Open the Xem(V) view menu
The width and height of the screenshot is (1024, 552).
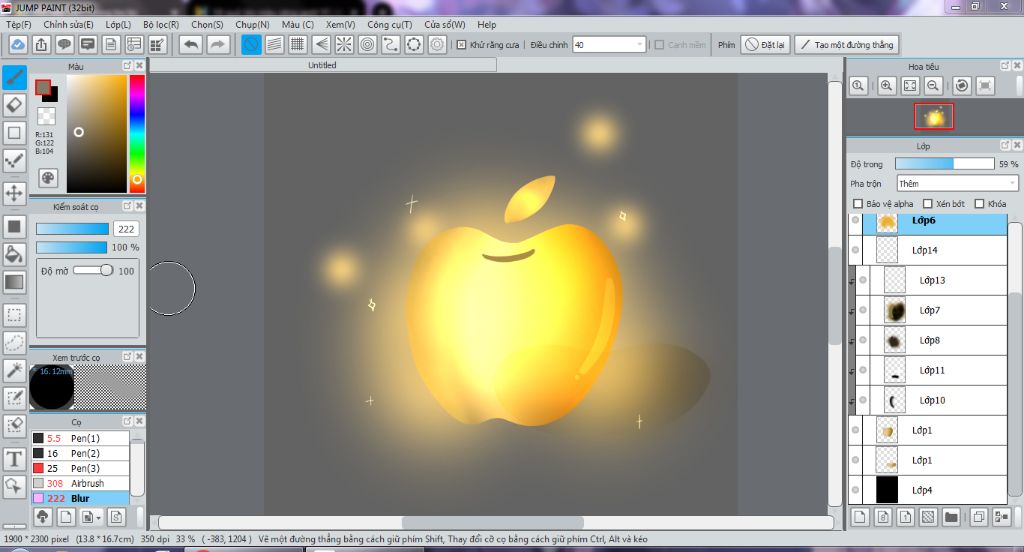(x=340, y=24)
